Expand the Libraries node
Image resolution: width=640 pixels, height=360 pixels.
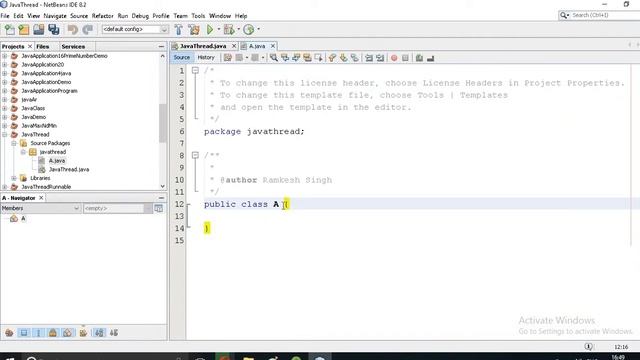[x=14, y=178]
